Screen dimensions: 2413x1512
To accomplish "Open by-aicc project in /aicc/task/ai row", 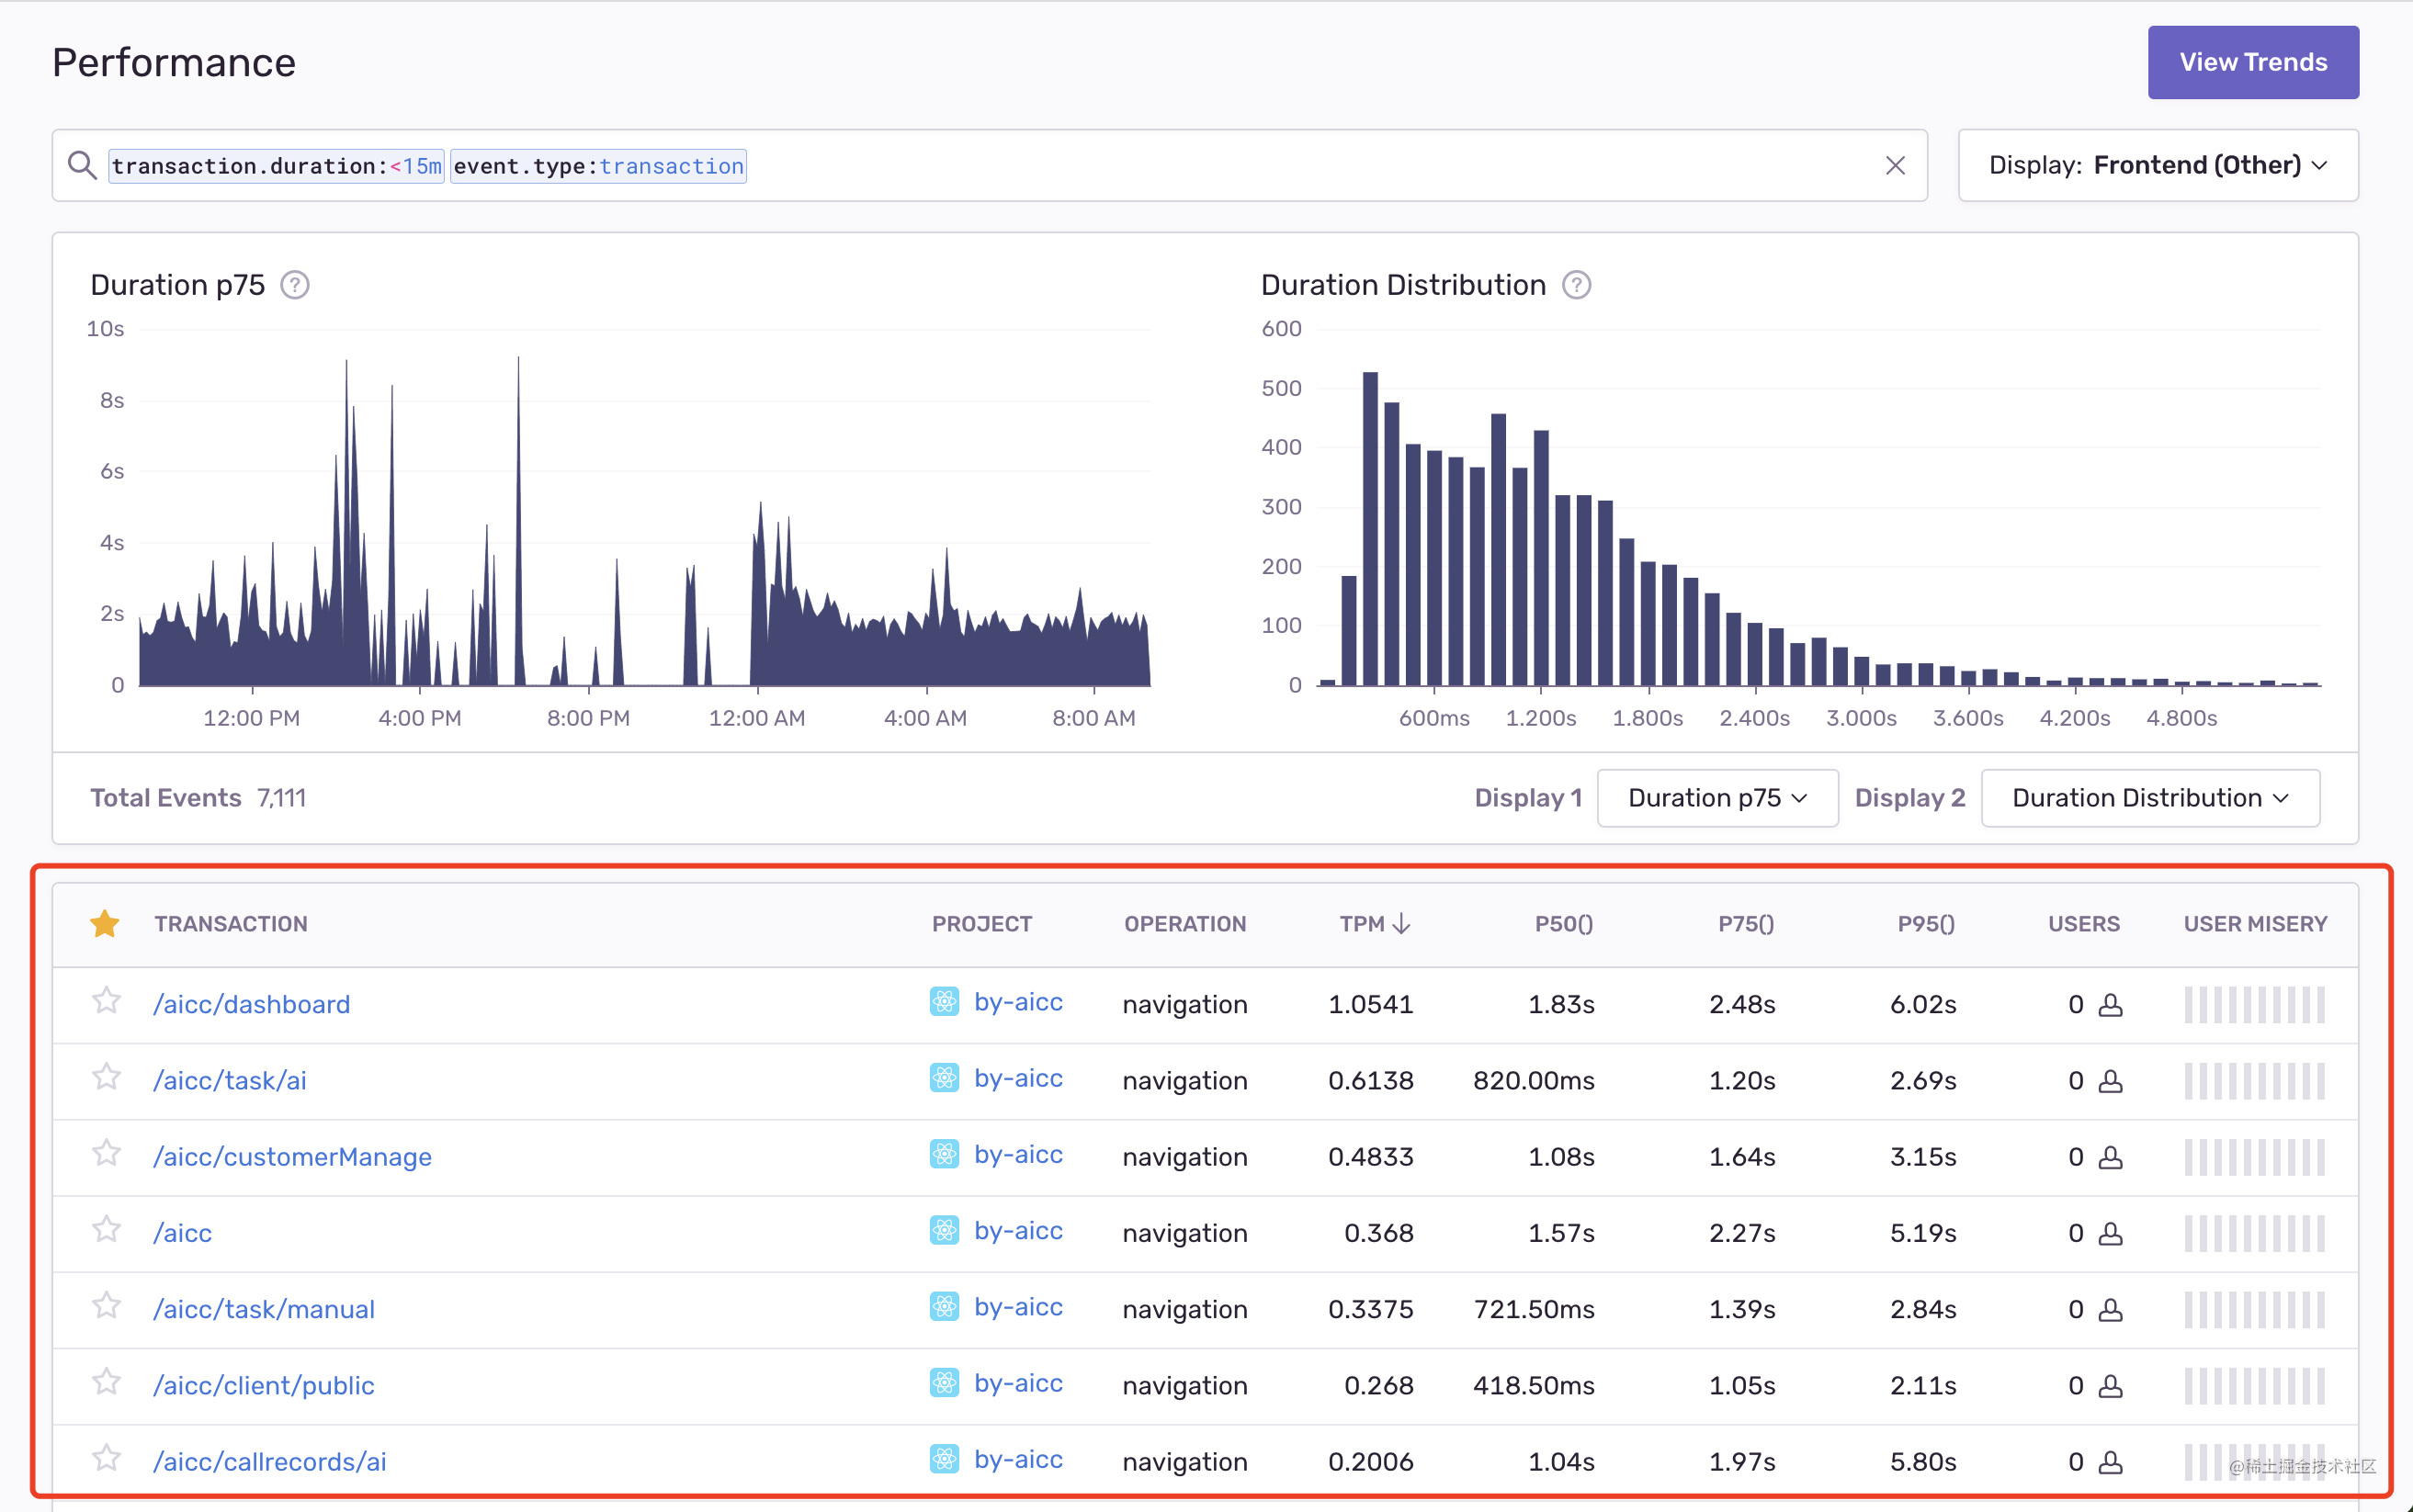I will [x=1018, y=1078].
